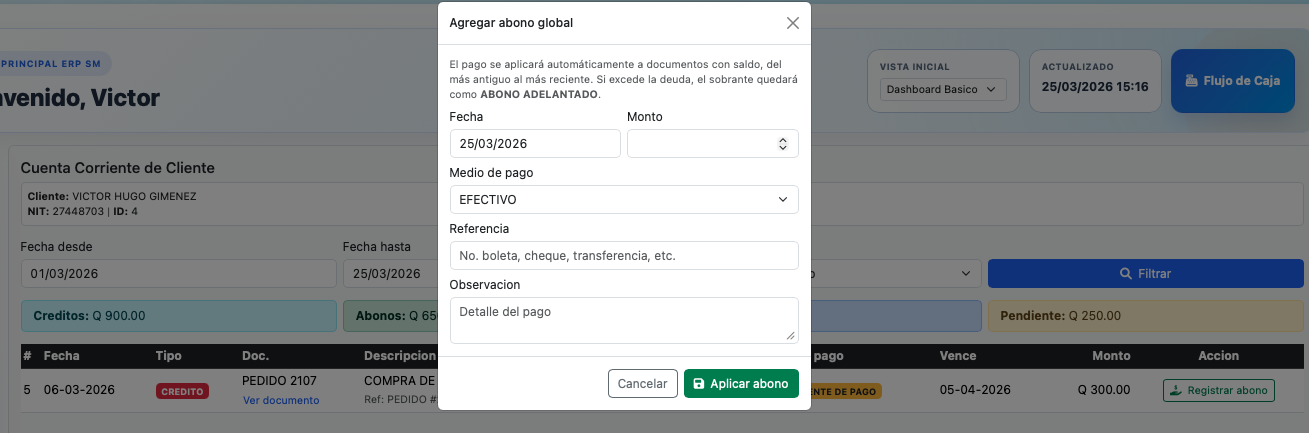Viewport: 1309px width, 433px height.
Task: Click the PEDIDO 2107 document text
Action: 279,381
